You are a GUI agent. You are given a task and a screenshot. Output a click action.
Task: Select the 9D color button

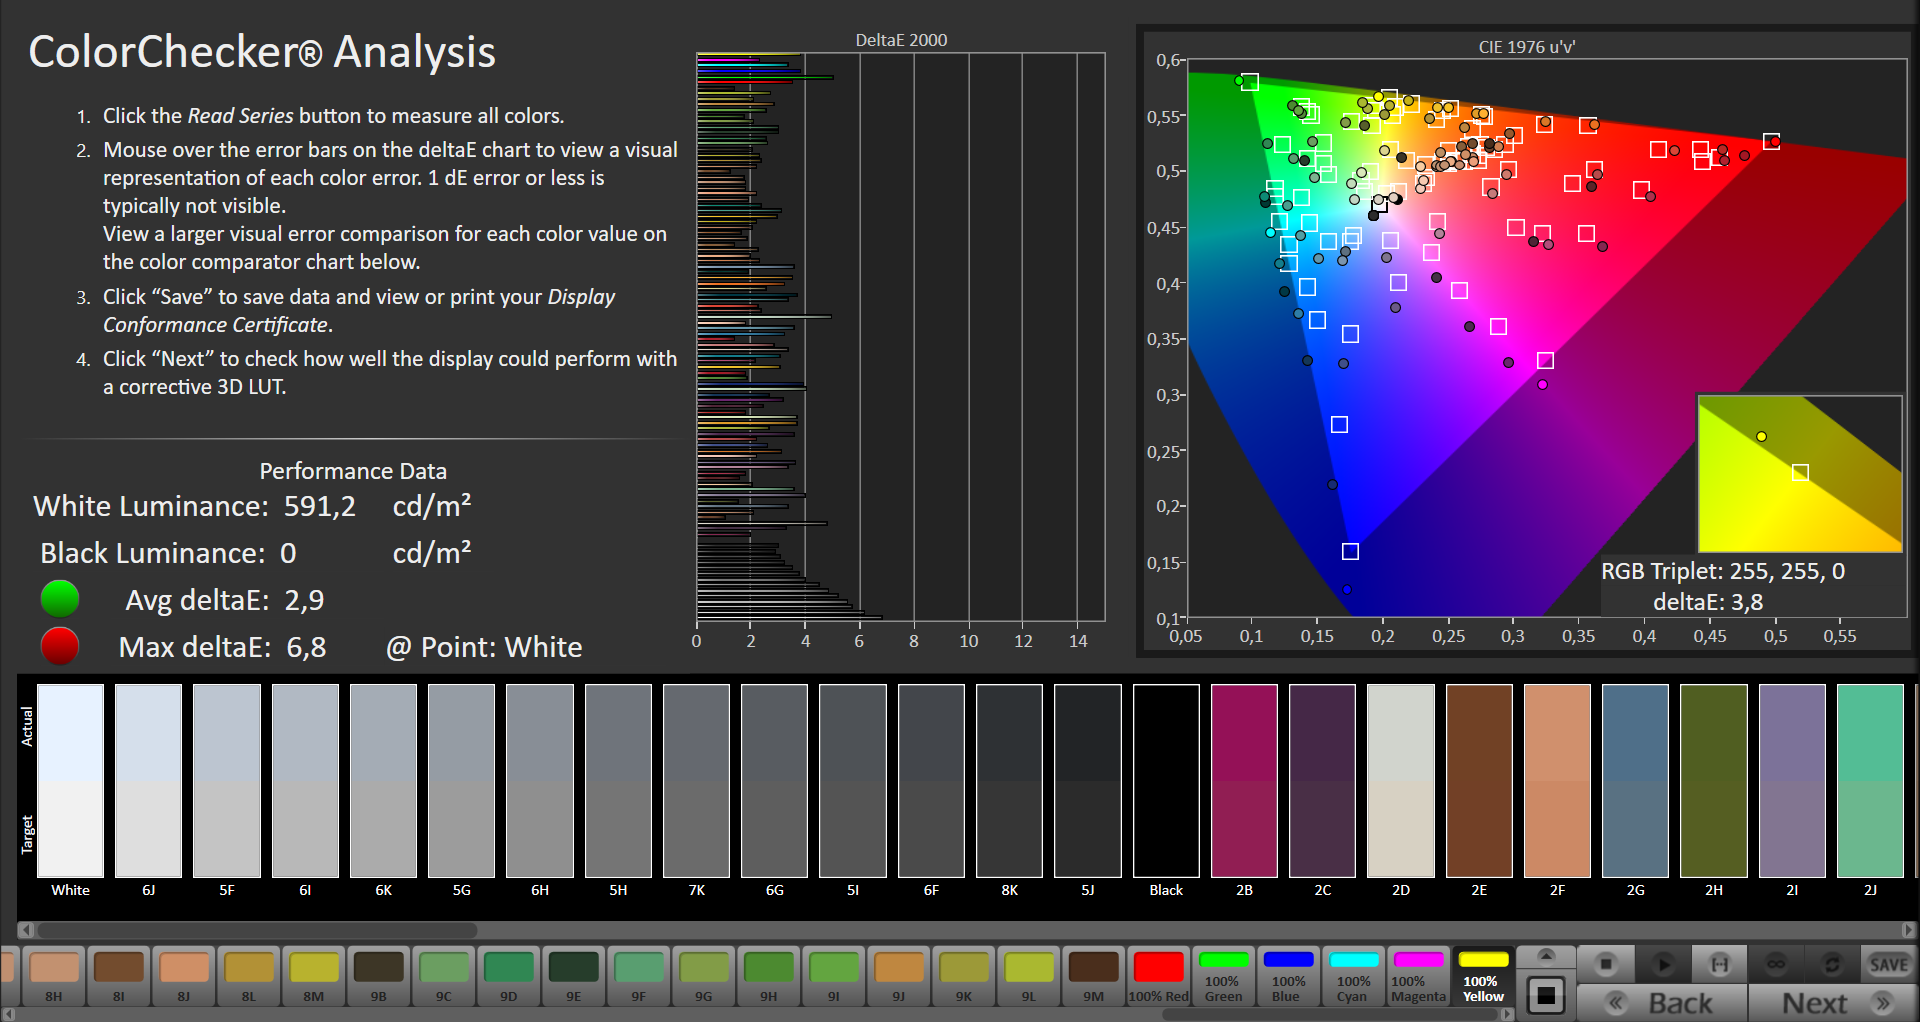pyautogui.click(x=508, y=976)
